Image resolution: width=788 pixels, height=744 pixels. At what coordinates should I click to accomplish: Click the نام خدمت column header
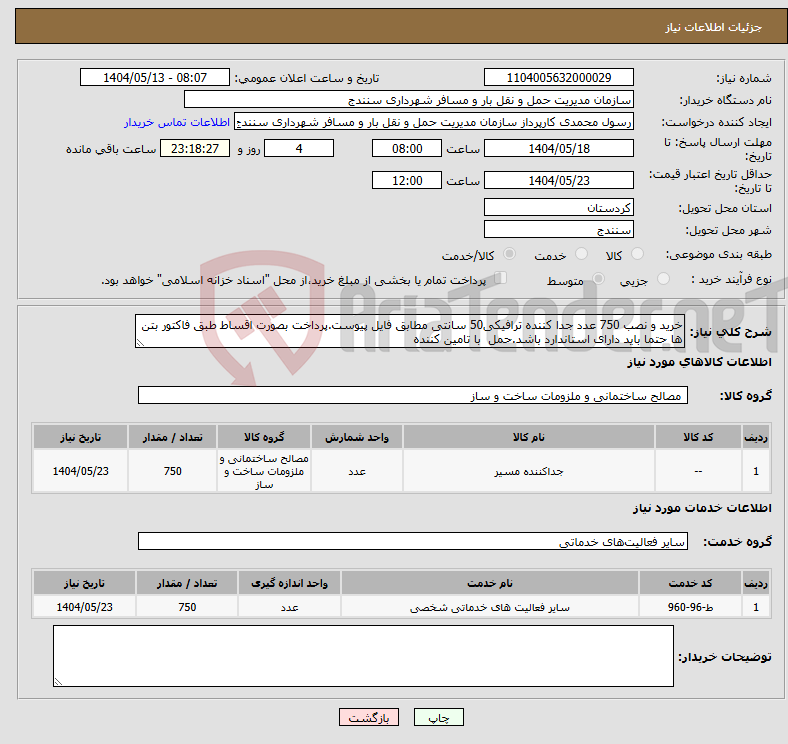point(490,583)
